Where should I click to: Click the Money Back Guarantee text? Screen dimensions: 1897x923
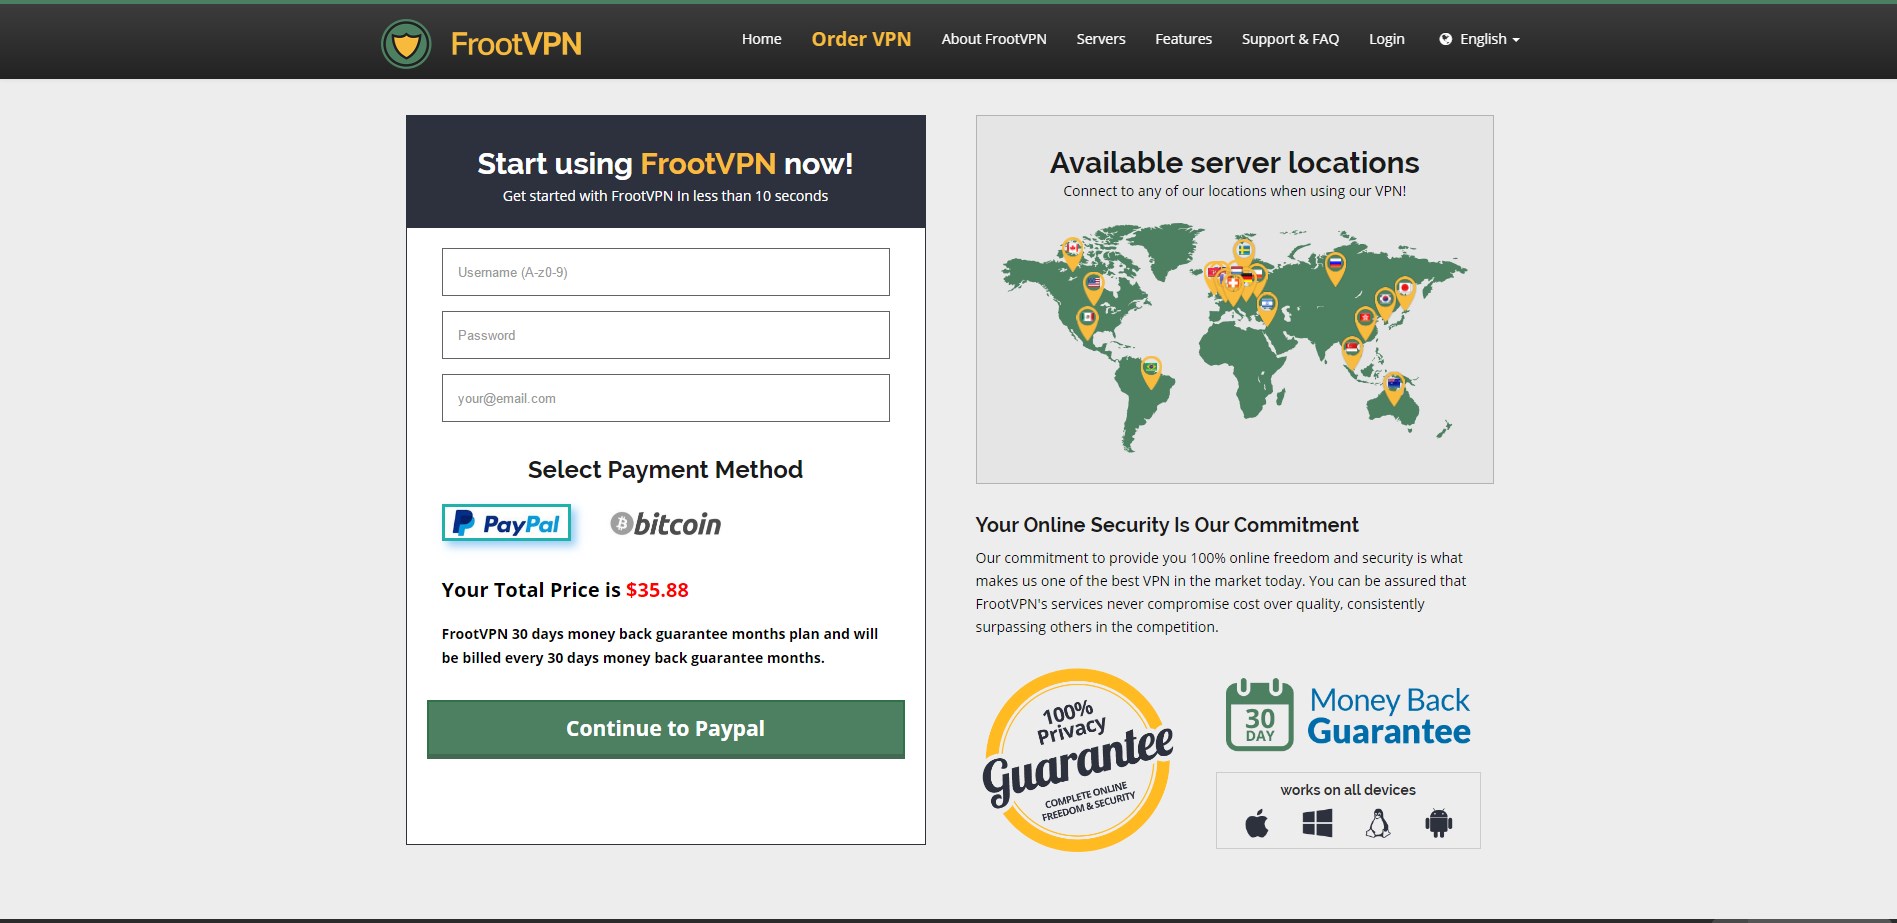pyautogui.click(x=1389, y=716)
